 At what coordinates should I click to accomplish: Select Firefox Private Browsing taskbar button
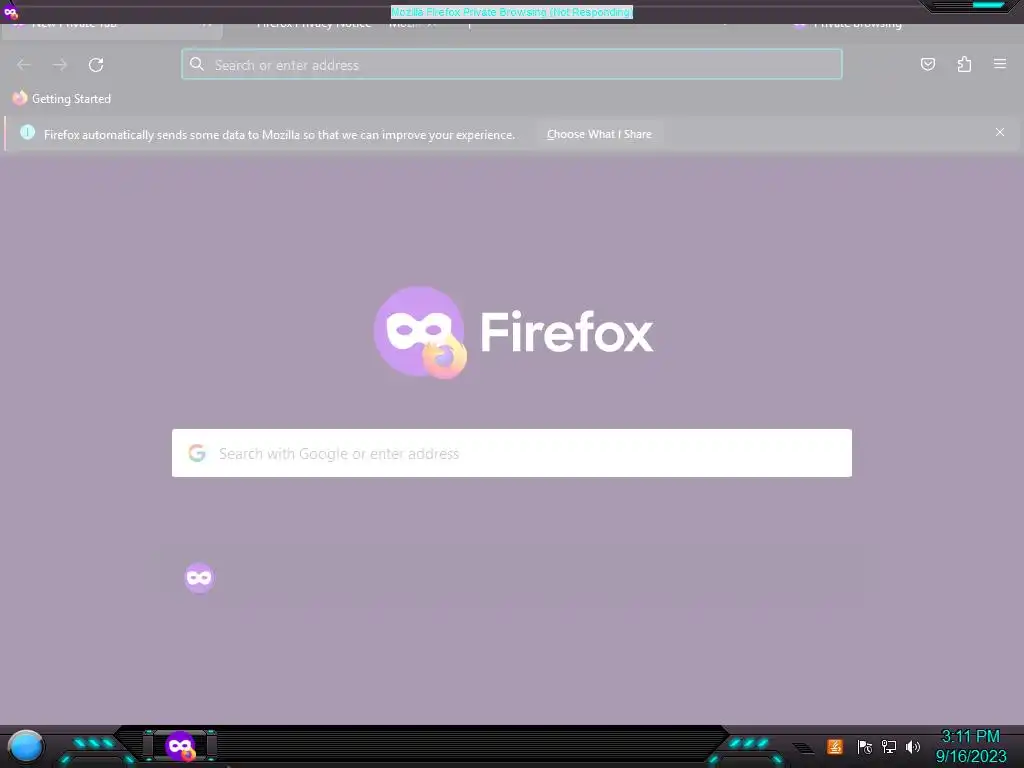pos(180,746)
